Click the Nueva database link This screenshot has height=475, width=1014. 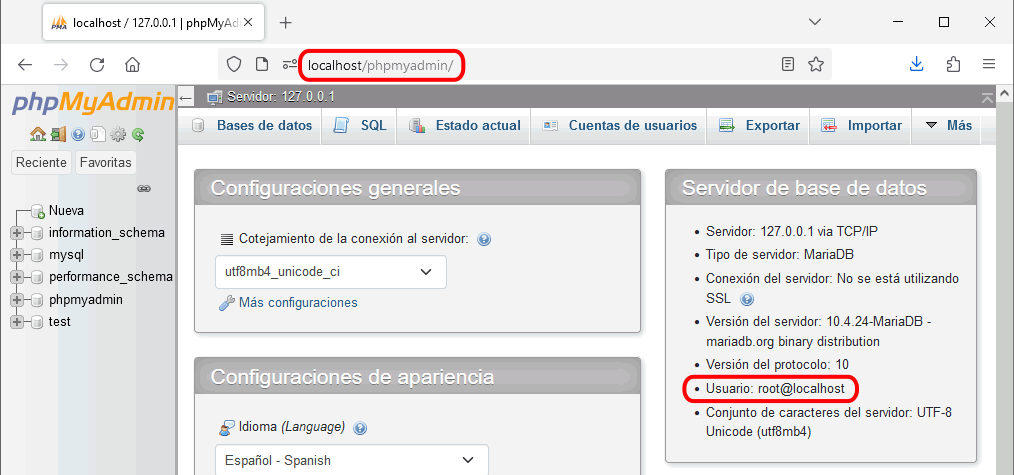pos(66,211)
